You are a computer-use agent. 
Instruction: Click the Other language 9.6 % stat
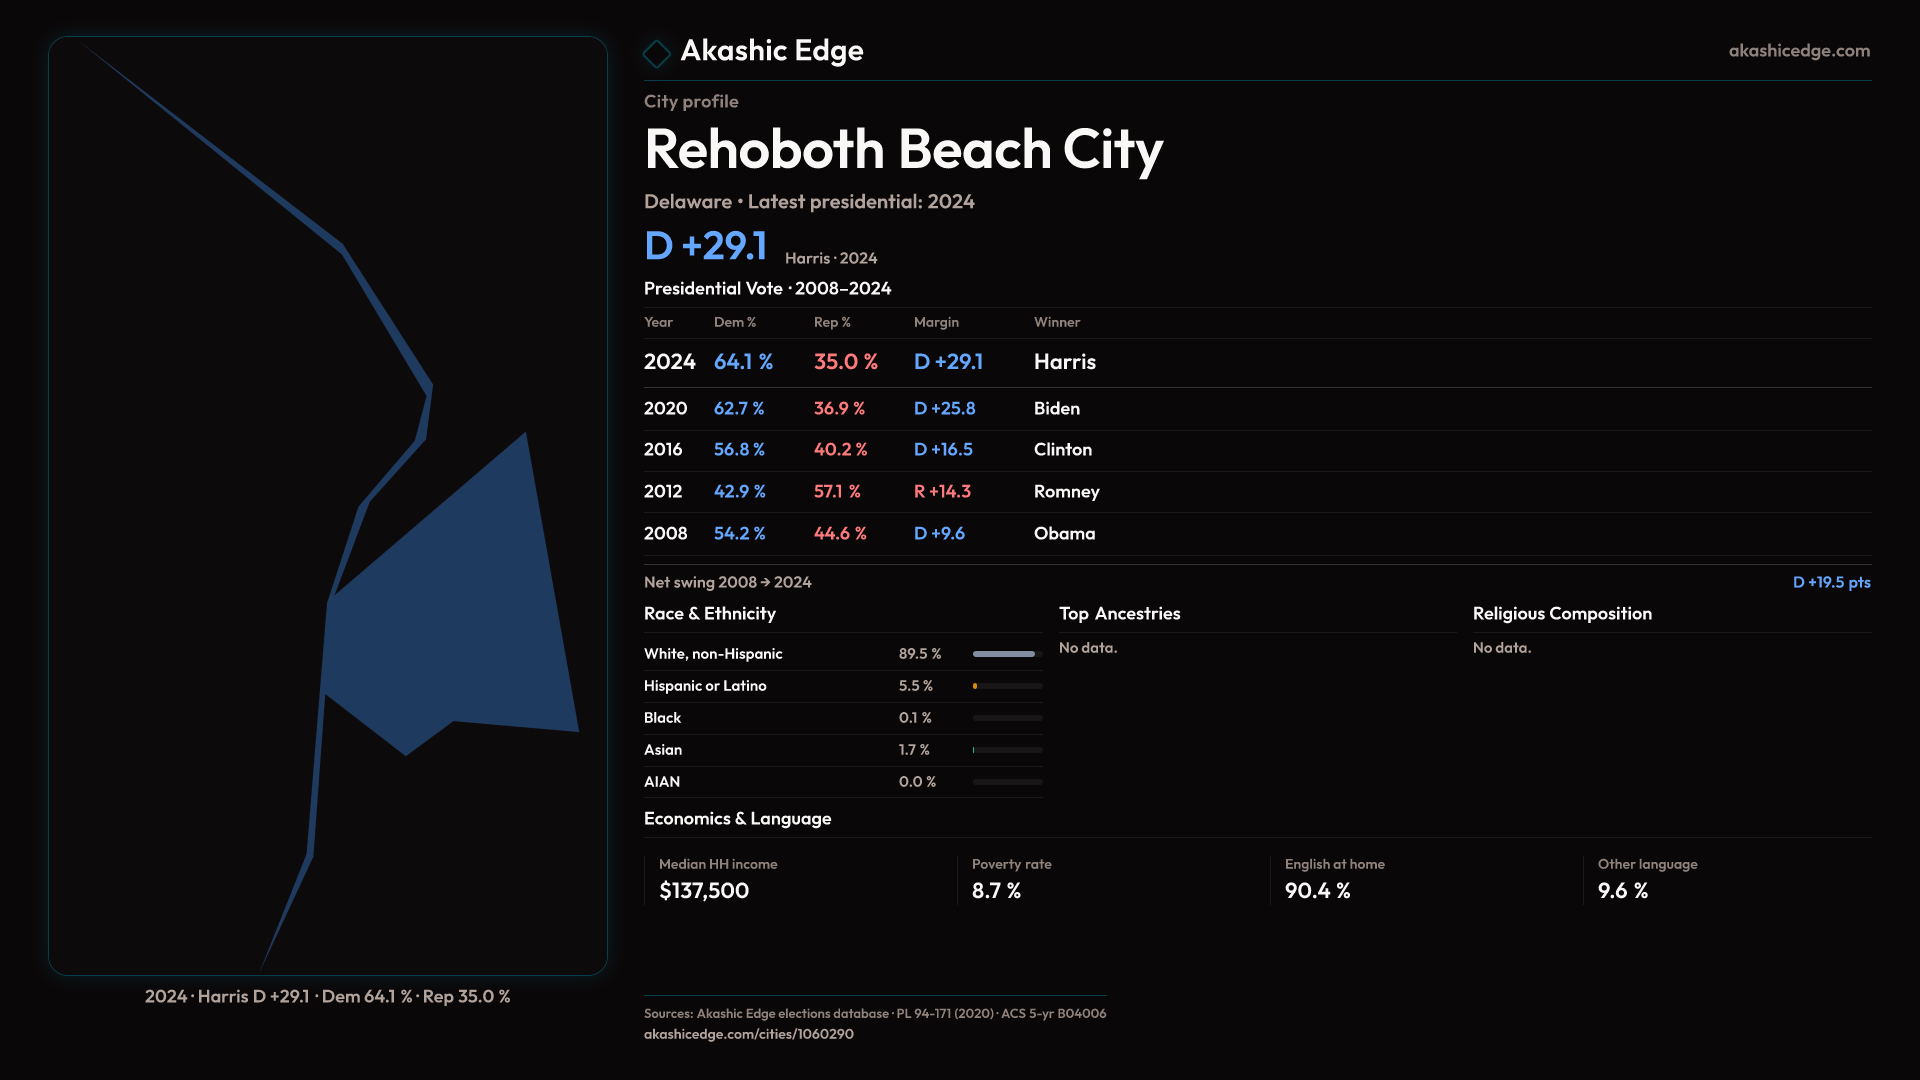click(x=1622, y=891)
